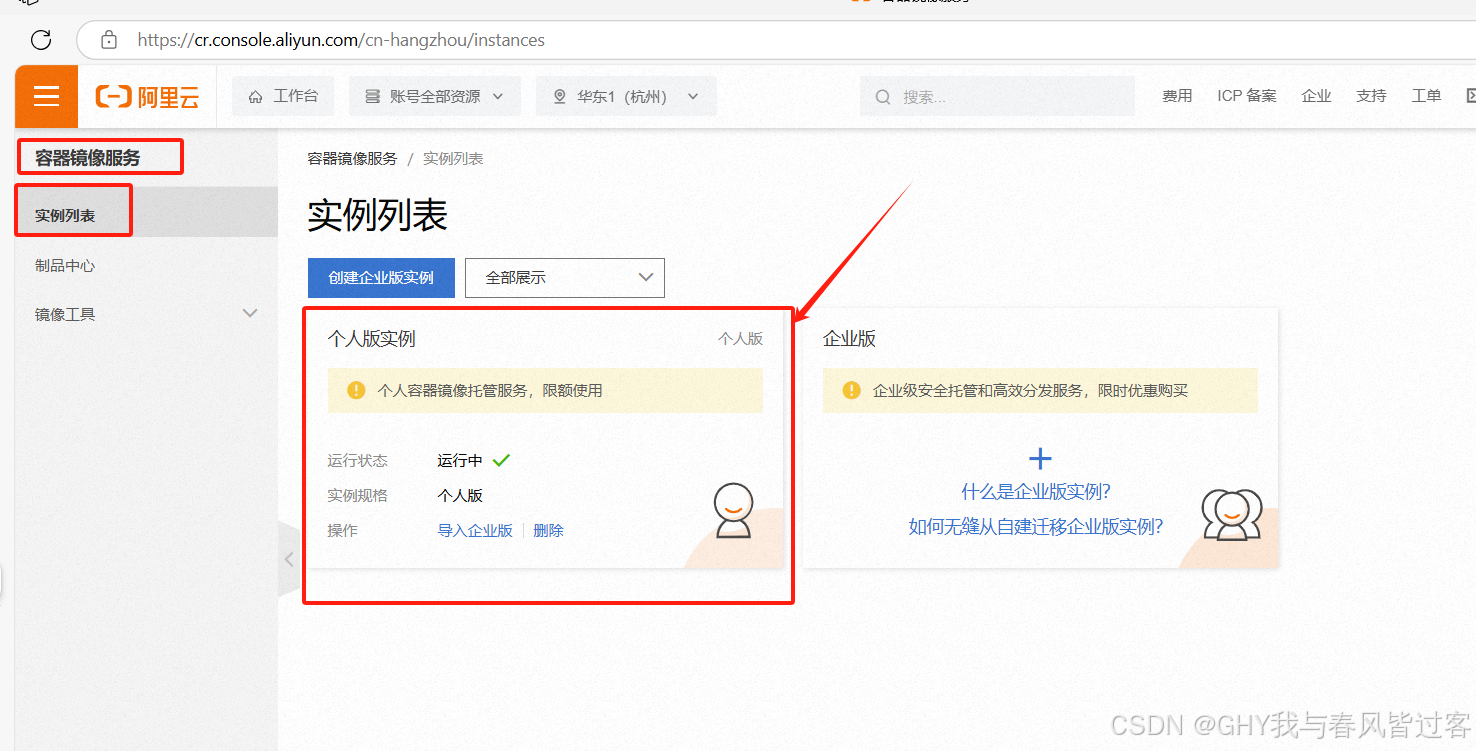The image size is (1476, 751).
Task: Click the resource icon beside 账号全部资源
Action: coord(372,97)
